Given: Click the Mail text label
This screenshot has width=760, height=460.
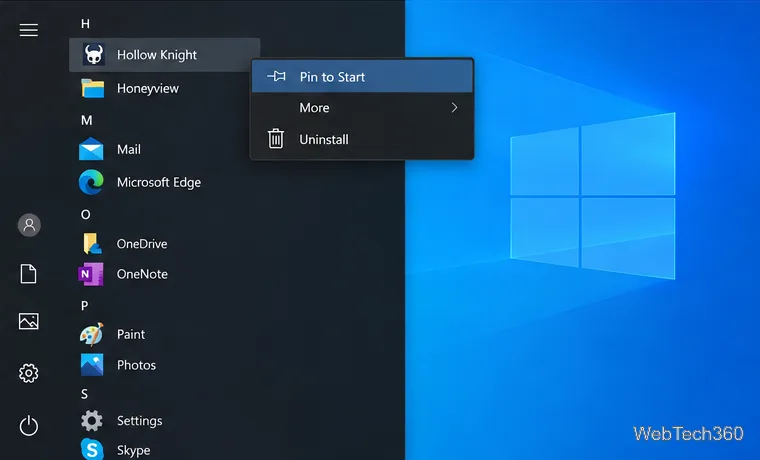Looking at the screenshot, I should pyautogui.click(x=129, y=149).
